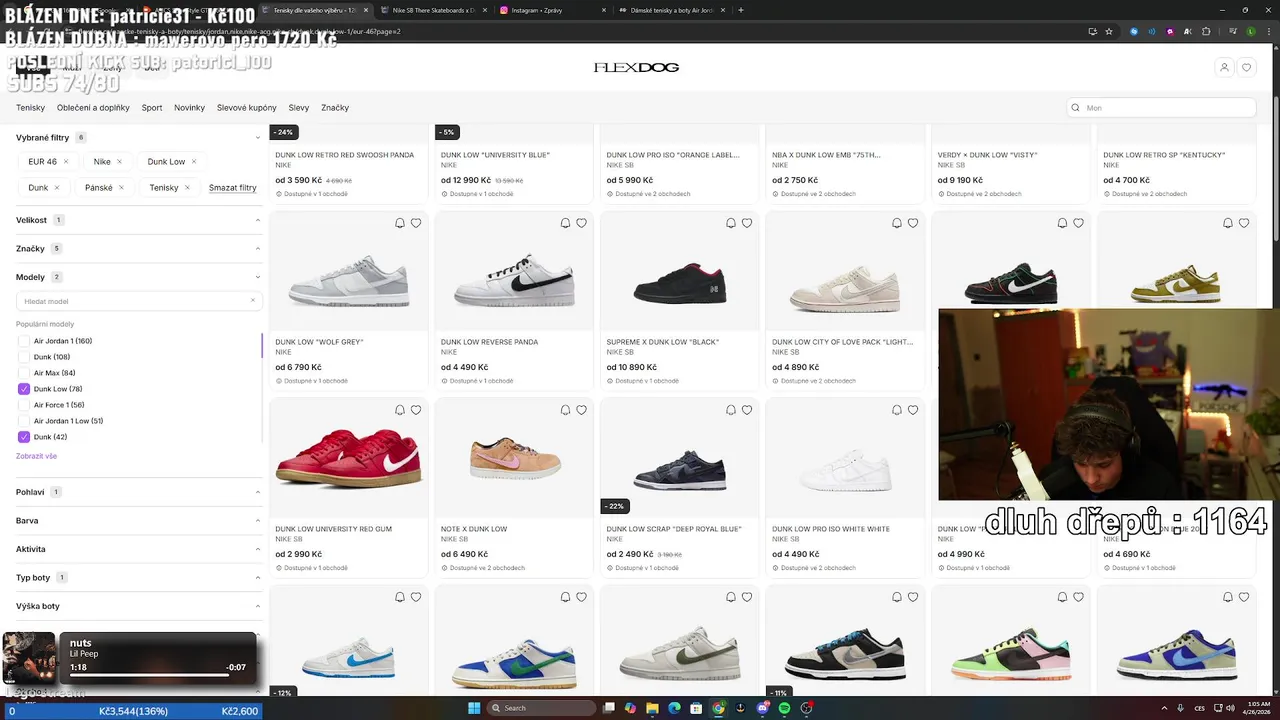1280x720 pixels.
Task: Open FLEXDOG logo home link
Action: coord(636,68)
